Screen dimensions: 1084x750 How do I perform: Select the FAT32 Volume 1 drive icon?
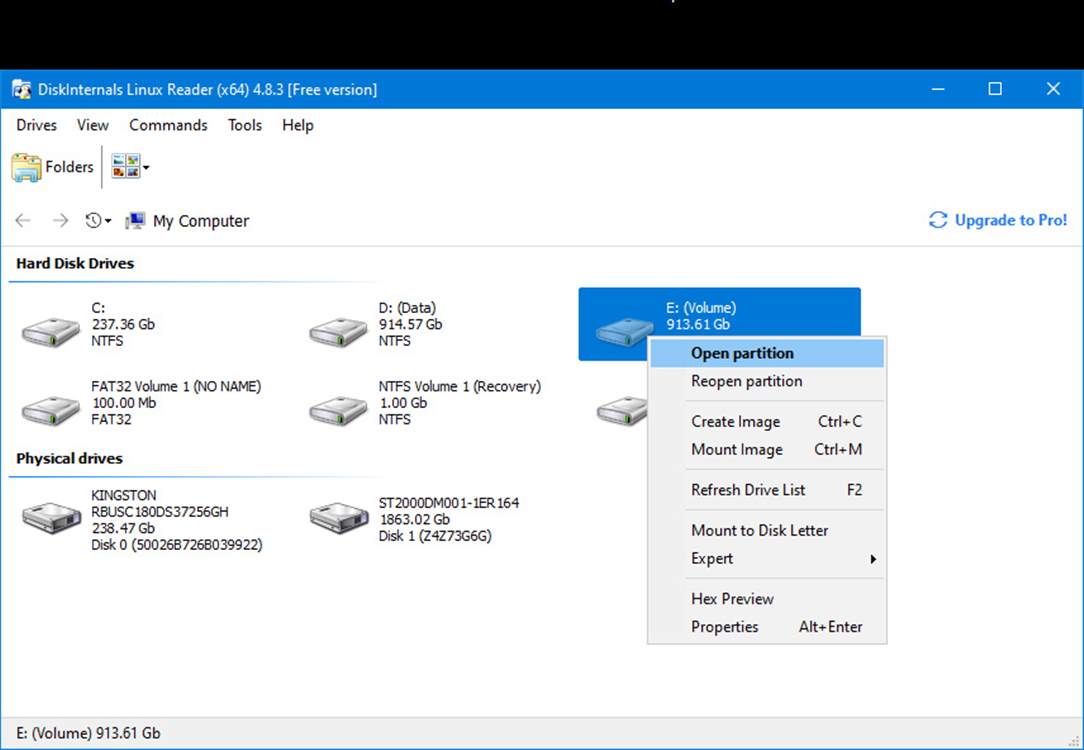[x=50, y=411]
